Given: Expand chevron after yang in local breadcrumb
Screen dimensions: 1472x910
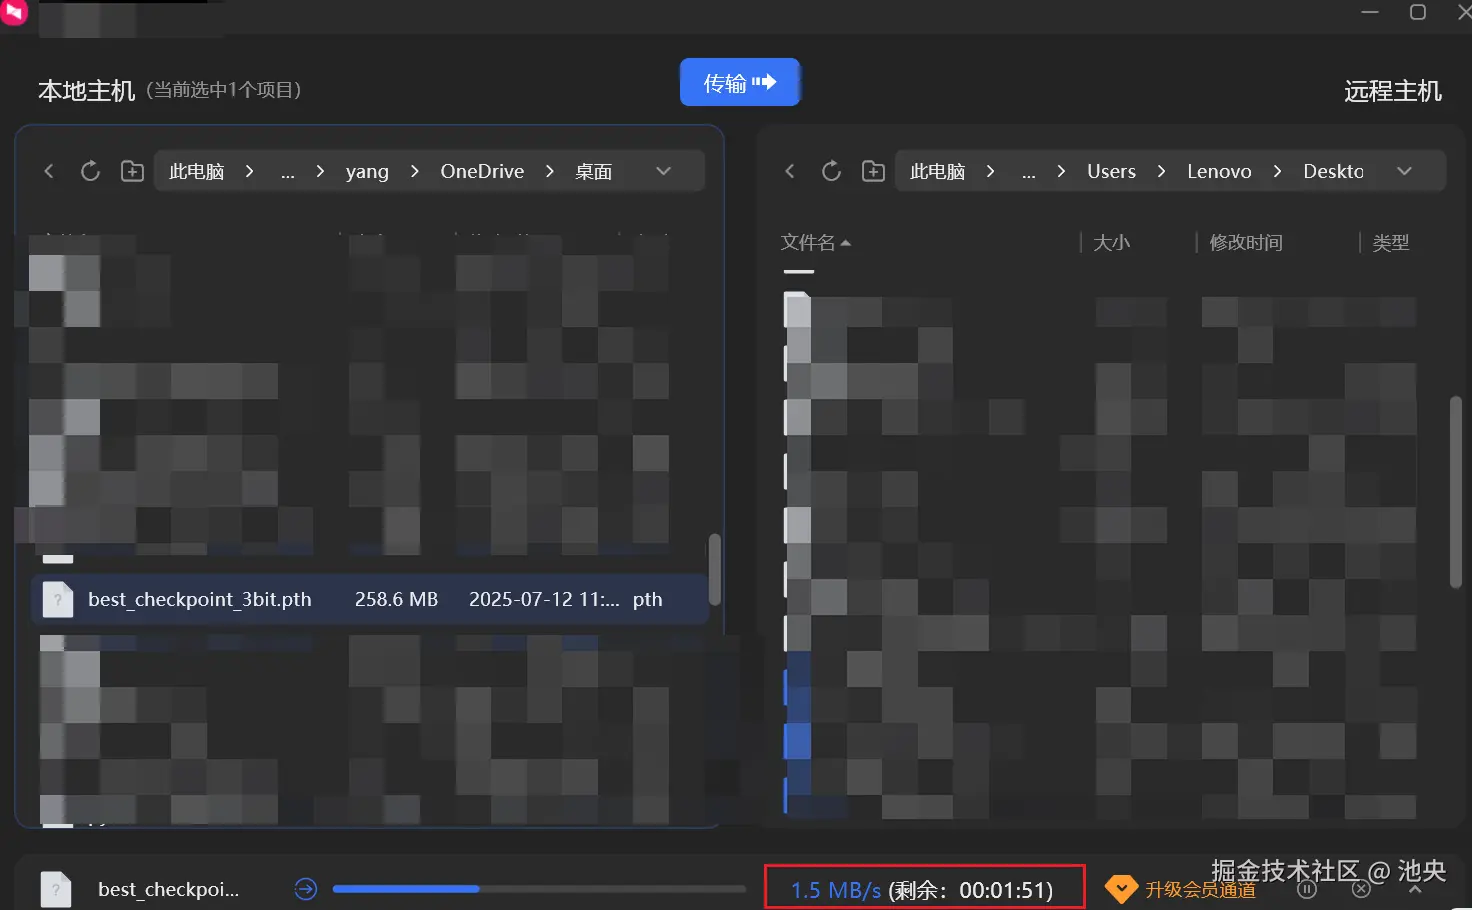Looking at the screenshot, I should coord(414,171).
